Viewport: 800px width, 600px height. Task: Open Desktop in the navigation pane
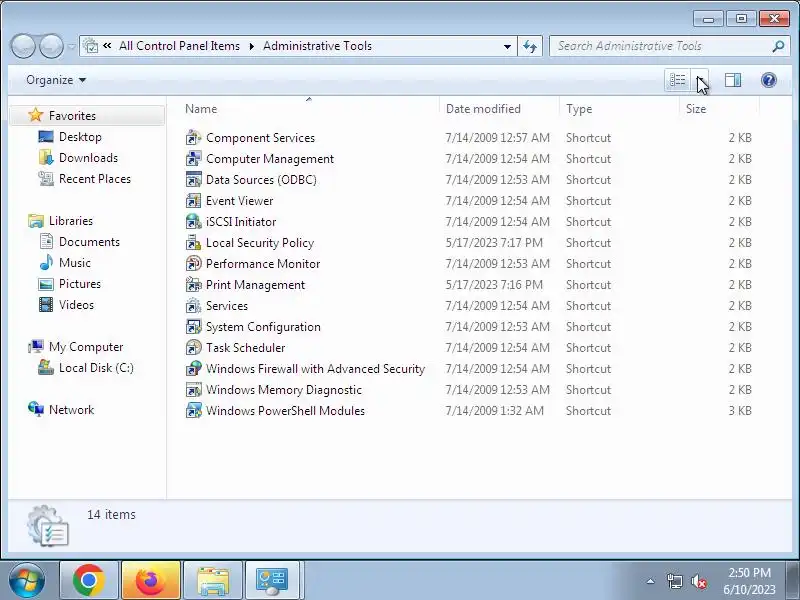[x=80, y=137]
